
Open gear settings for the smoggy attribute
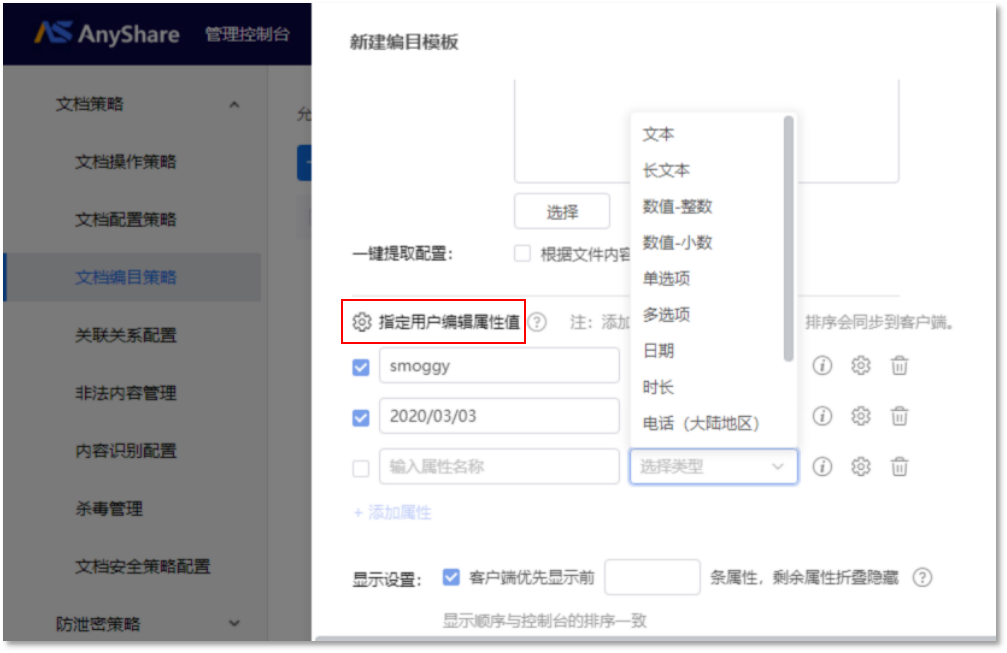[861, 366]
